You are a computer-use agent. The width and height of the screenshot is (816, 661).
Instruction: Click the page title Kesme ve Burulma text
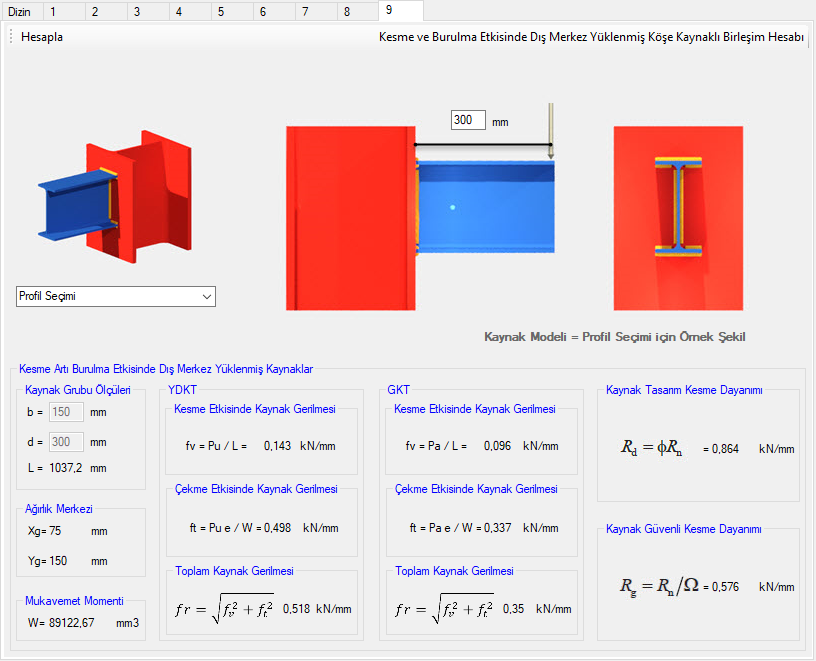[x=591, y=37]
